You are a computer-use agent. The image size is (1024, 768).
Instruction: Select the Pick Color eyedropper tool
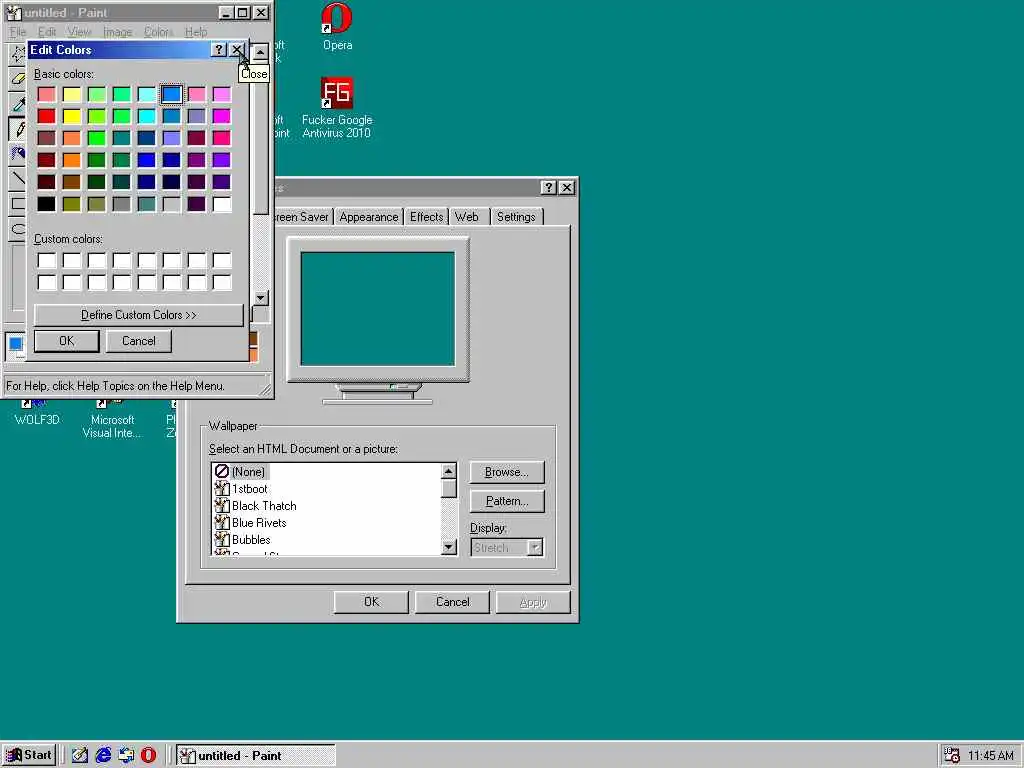pos(18,103)
